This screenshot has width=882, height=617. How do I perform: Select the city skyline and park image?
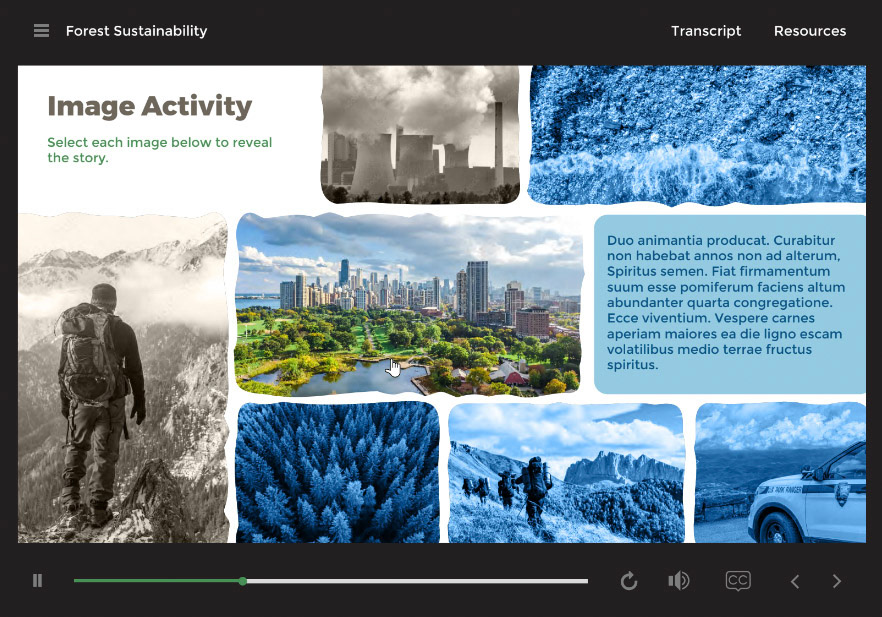408,304
